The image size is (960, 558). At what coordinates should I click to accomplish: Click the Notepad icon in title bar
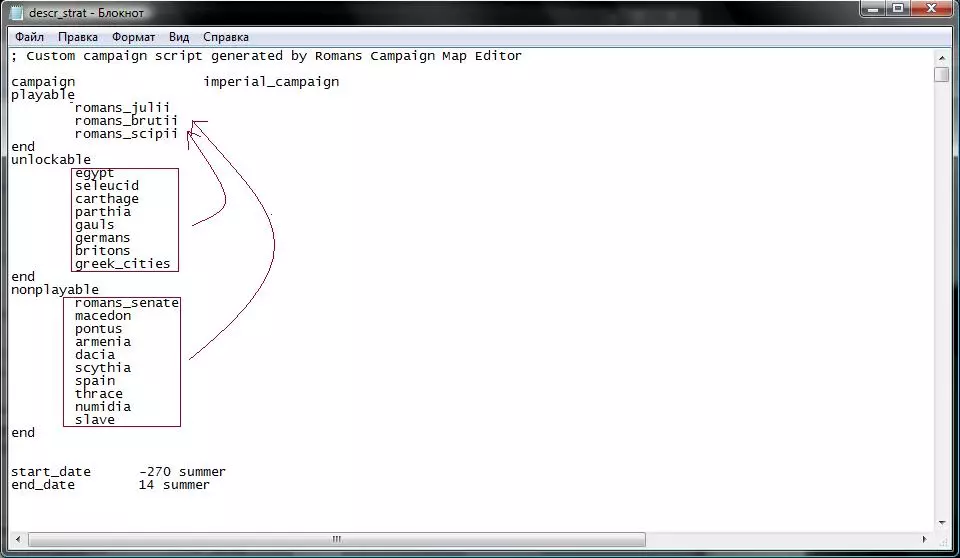17,13
